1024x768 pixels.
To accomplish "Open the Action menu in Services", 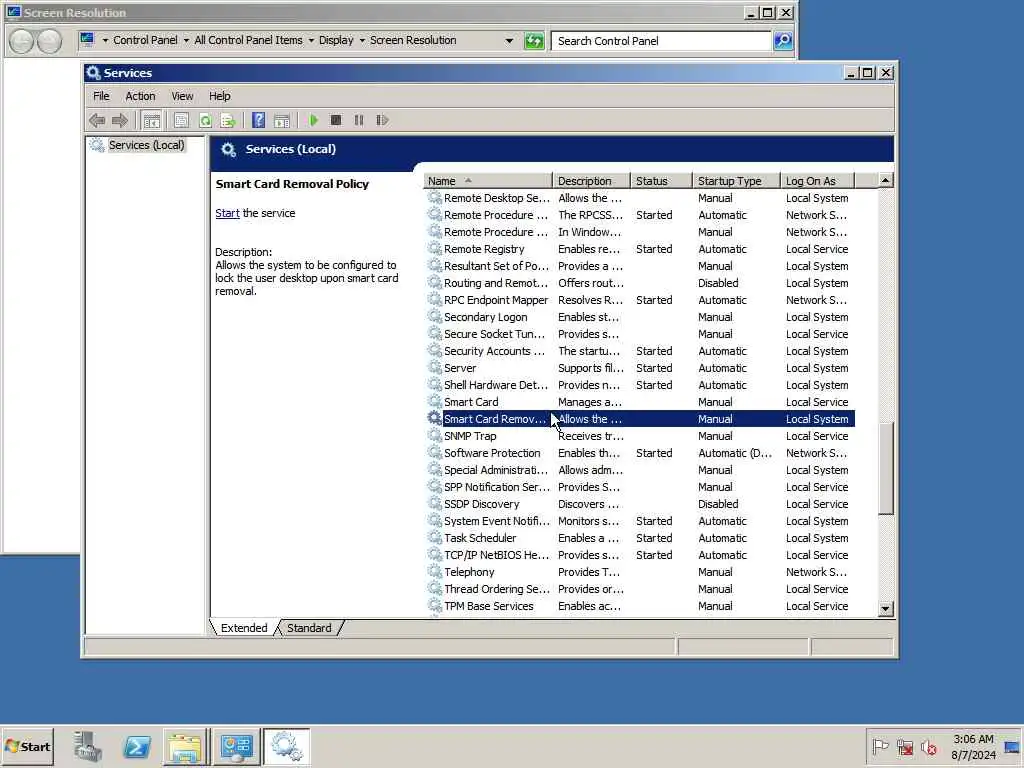I will 140,96.
